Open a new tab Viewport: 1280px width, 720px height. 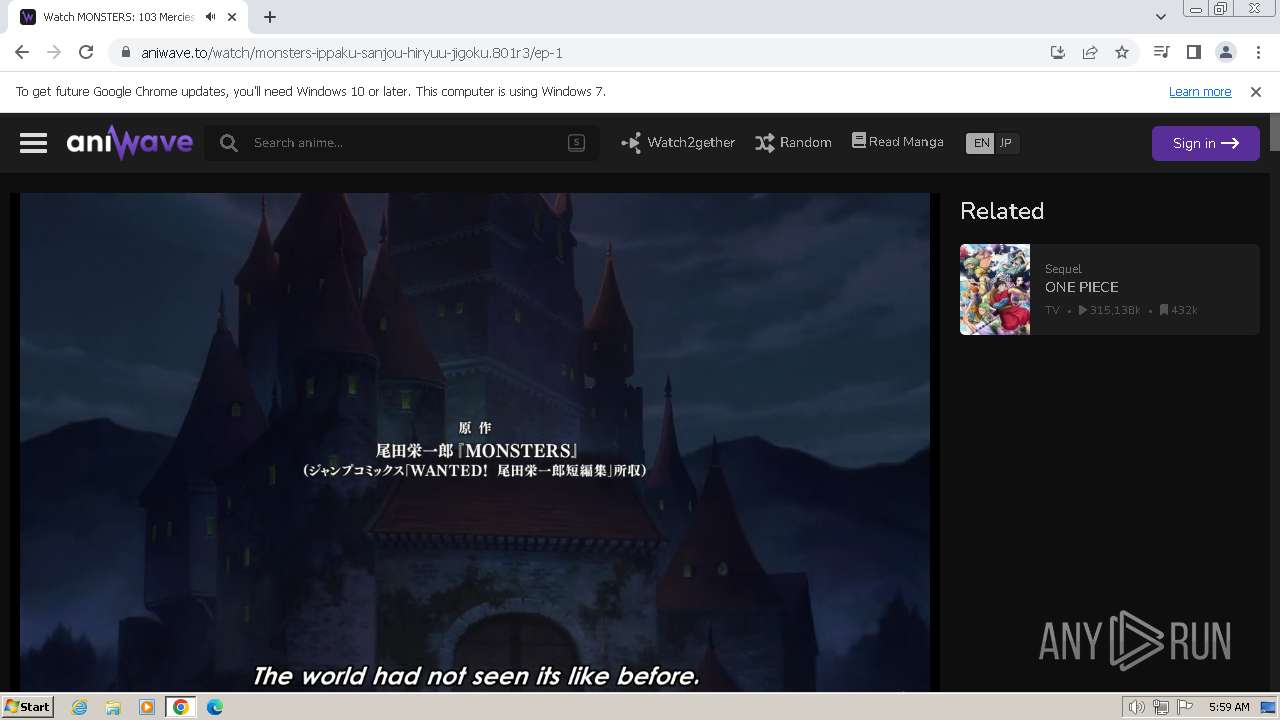[270, 17]
